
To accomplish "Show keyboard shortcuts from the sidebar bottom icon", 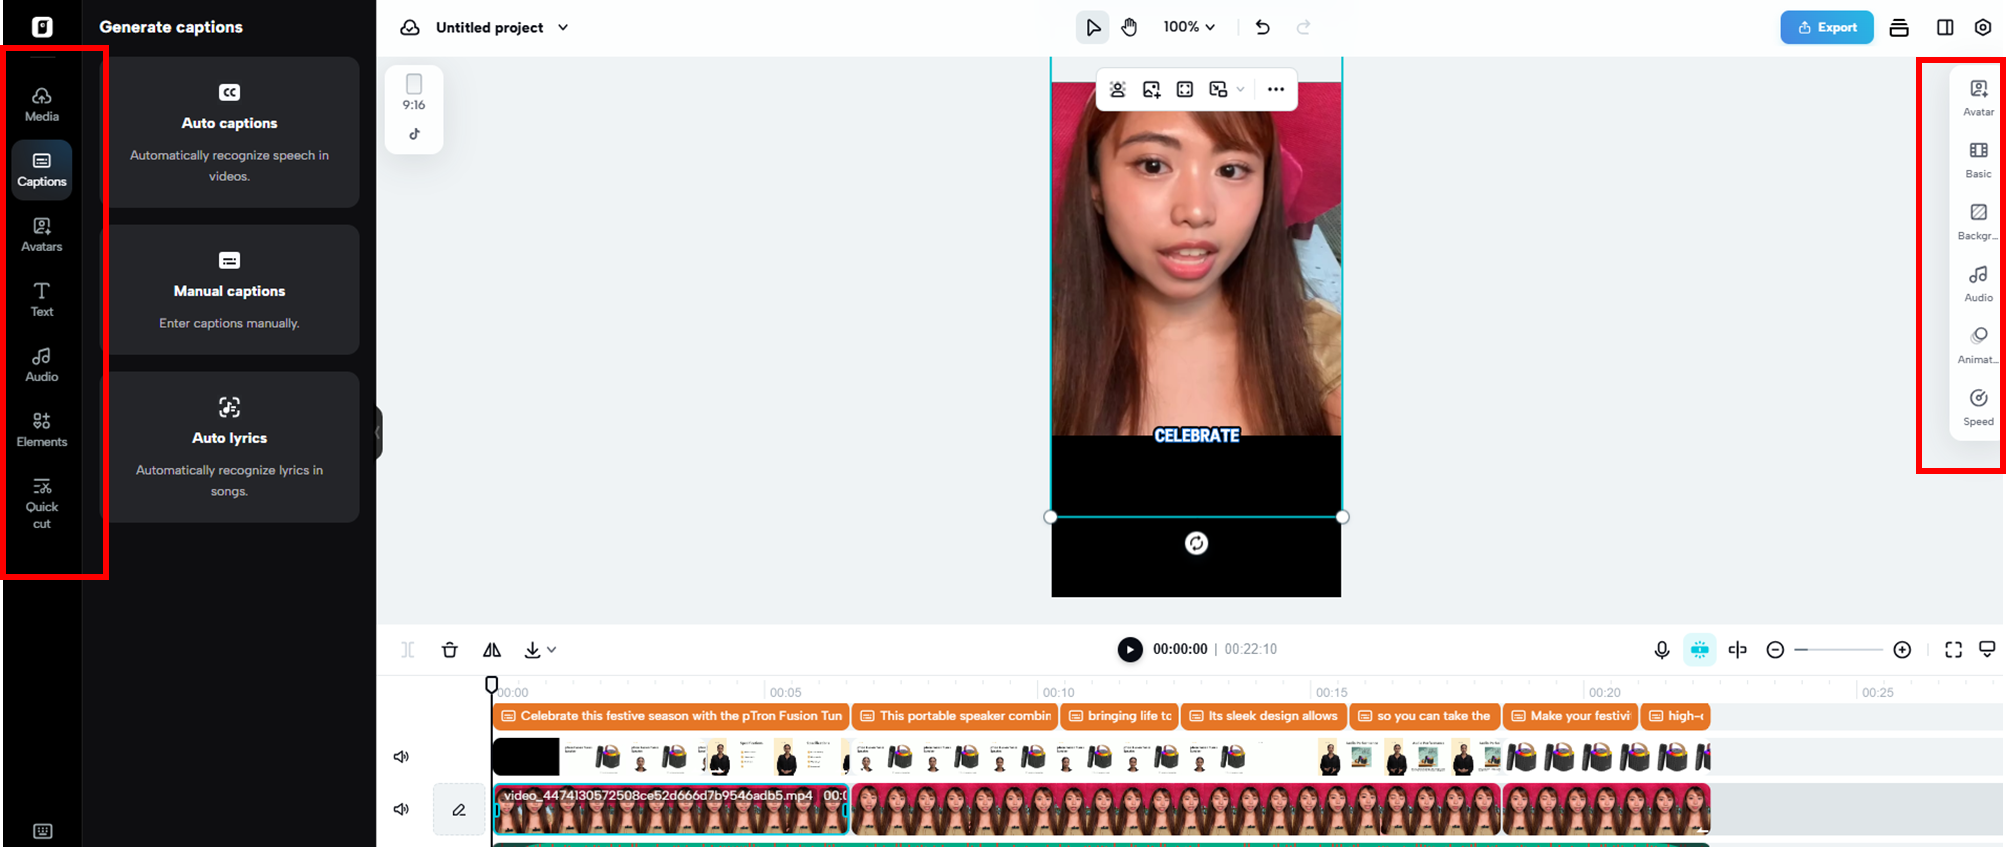I will pyautogui.click(x=42, y=831).
